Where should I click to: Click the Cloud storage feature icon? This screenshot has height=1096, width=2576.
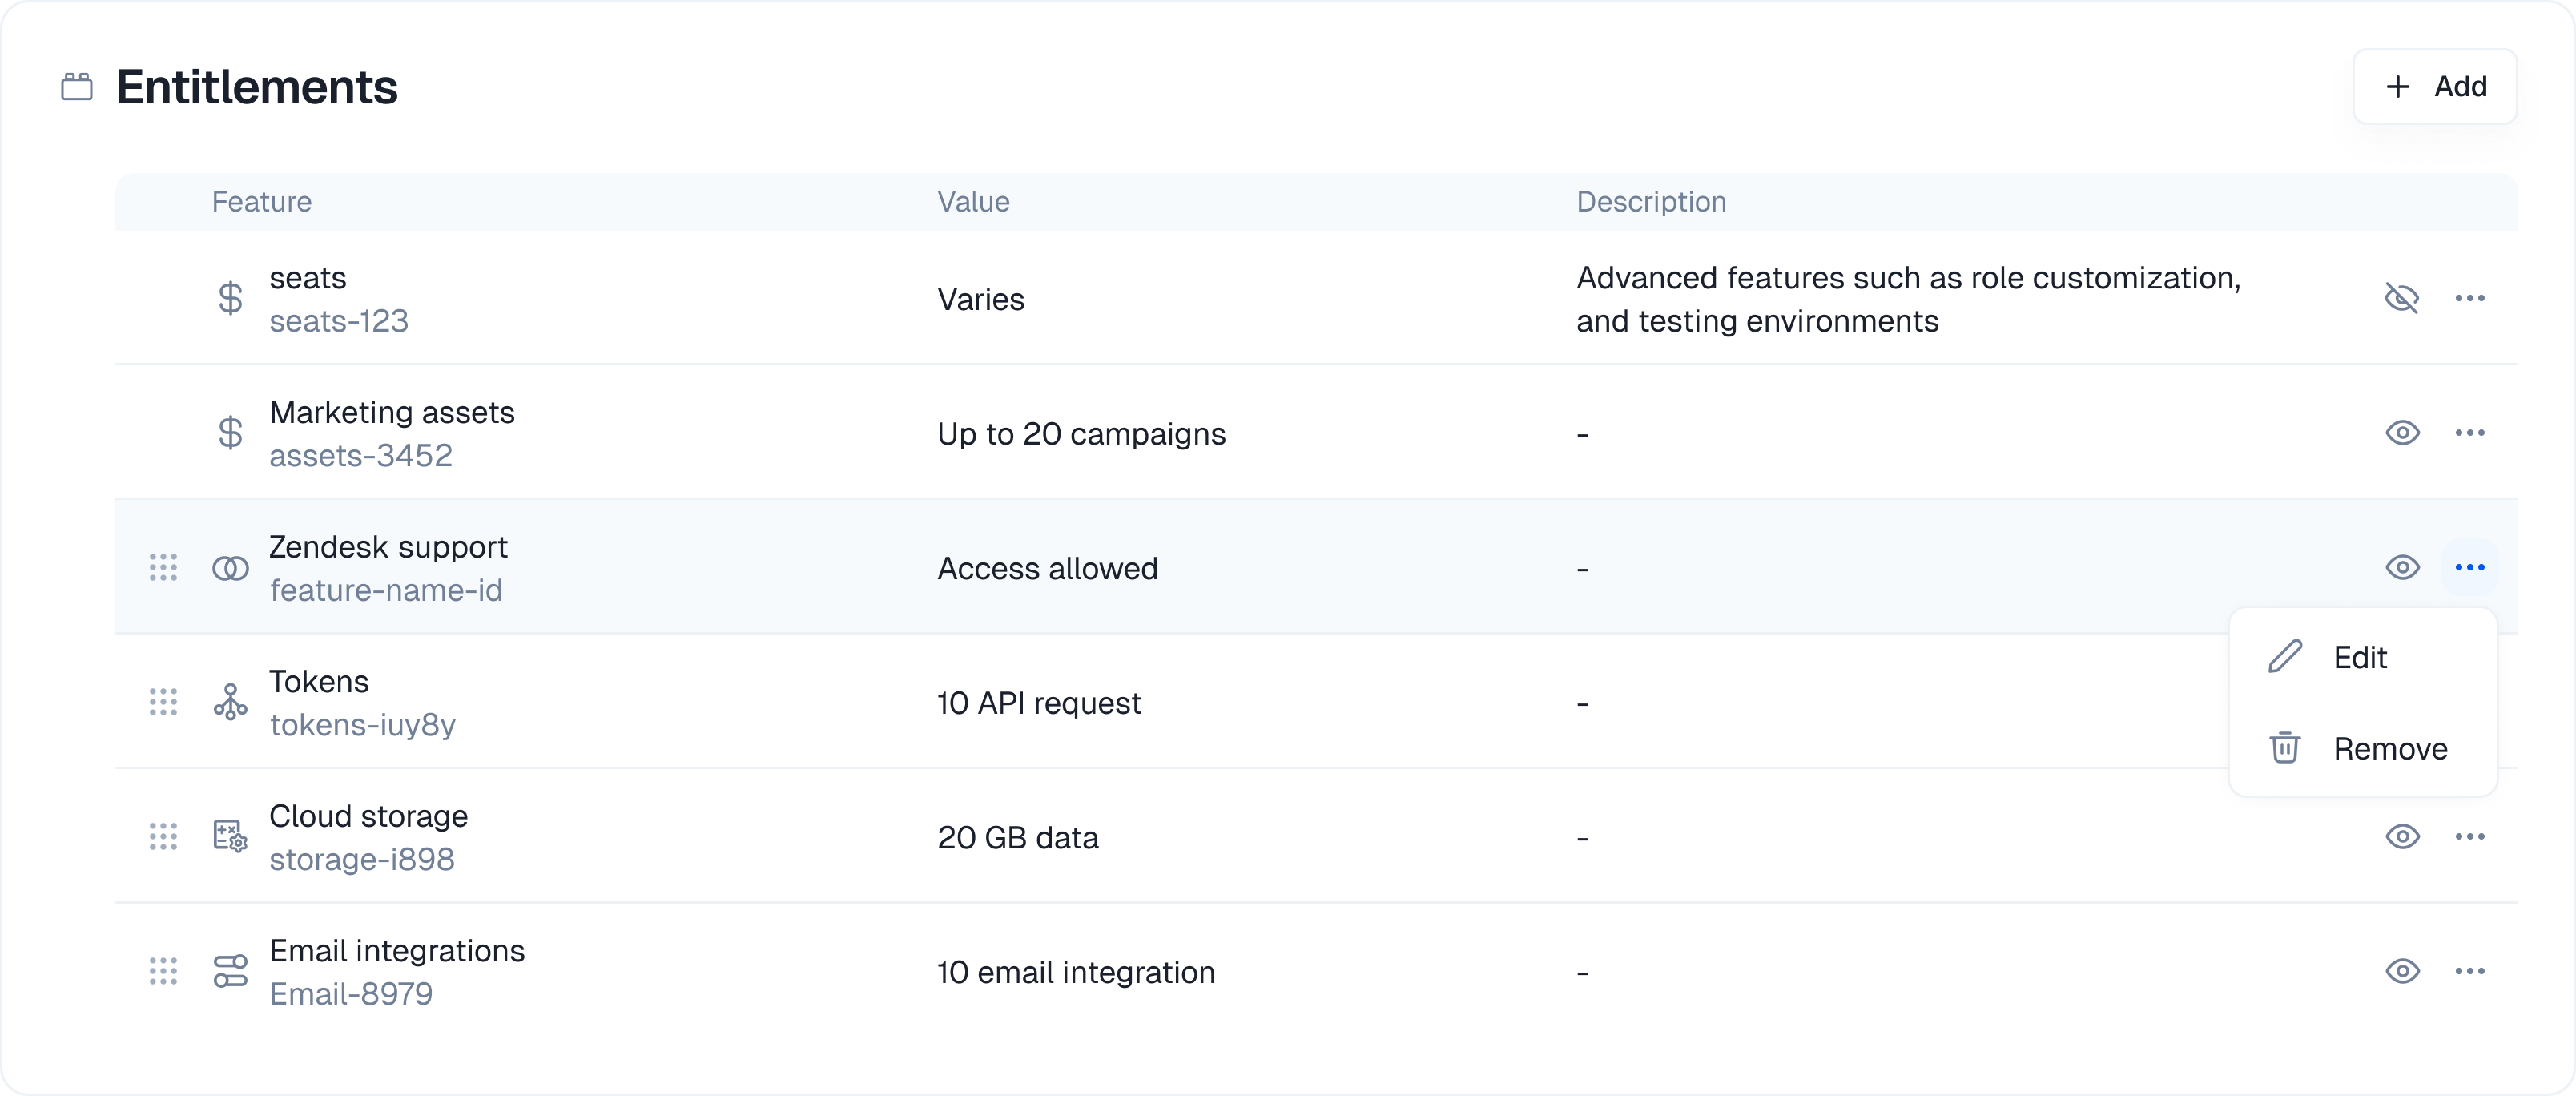230,836
